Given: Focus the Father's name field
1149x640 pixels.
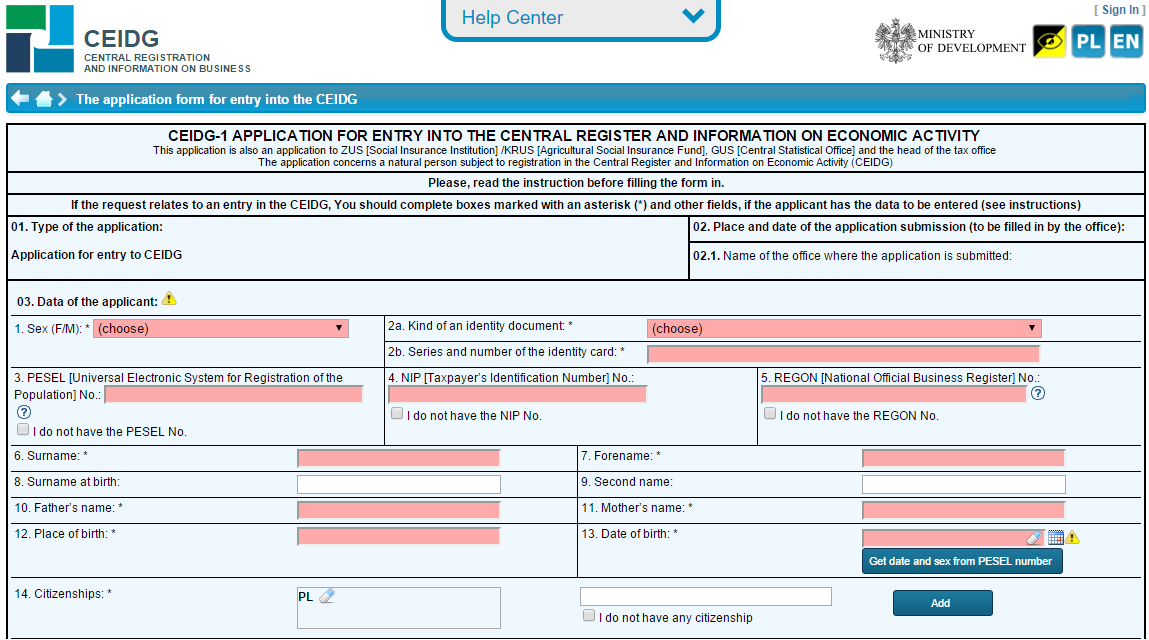Looking at the screenshot, I should tap(399, 510).
